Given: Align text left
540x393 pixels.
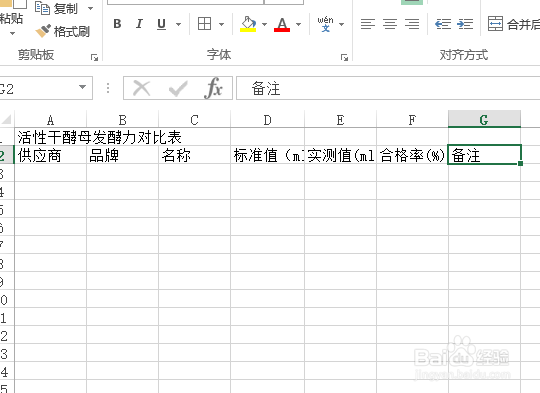Looking at the screenshot, I should pos(368,24).
